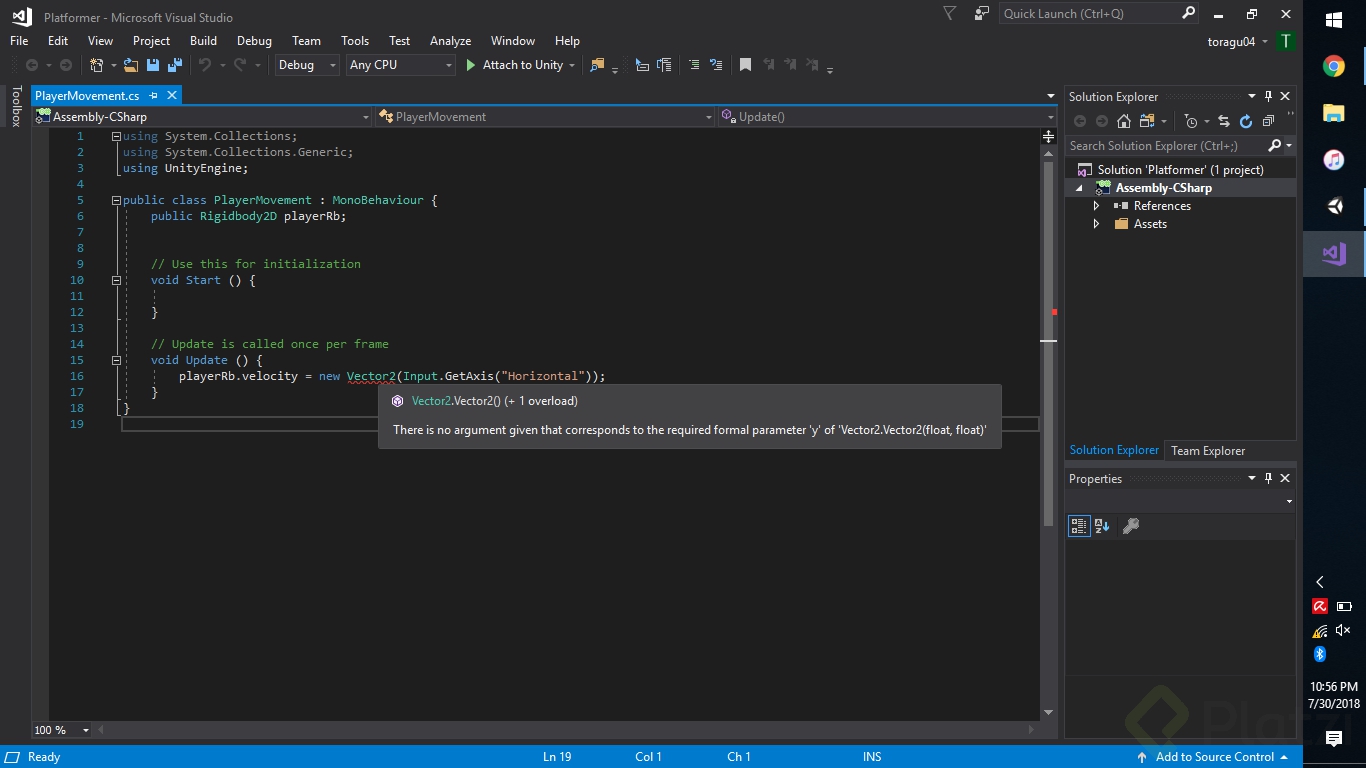
Task: Click the Undo icon on the toolbar
Action: tap(206, 65)
